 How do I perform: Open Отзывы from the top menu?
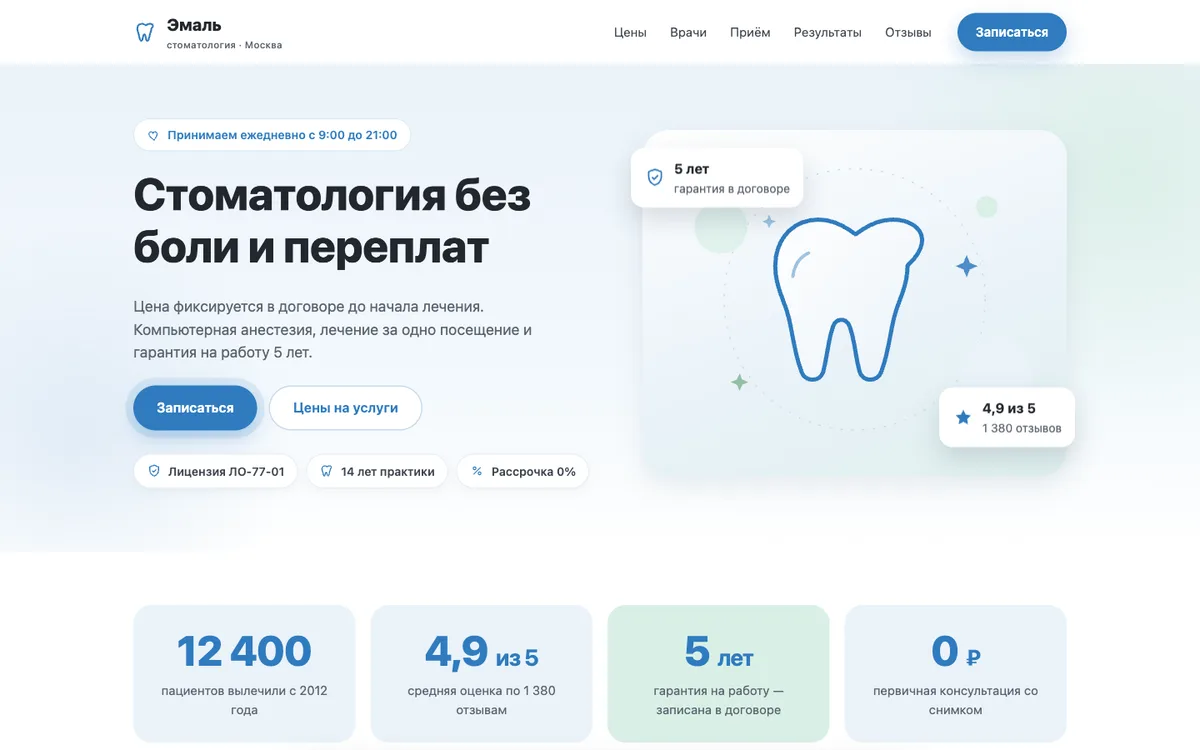(908, 32)
